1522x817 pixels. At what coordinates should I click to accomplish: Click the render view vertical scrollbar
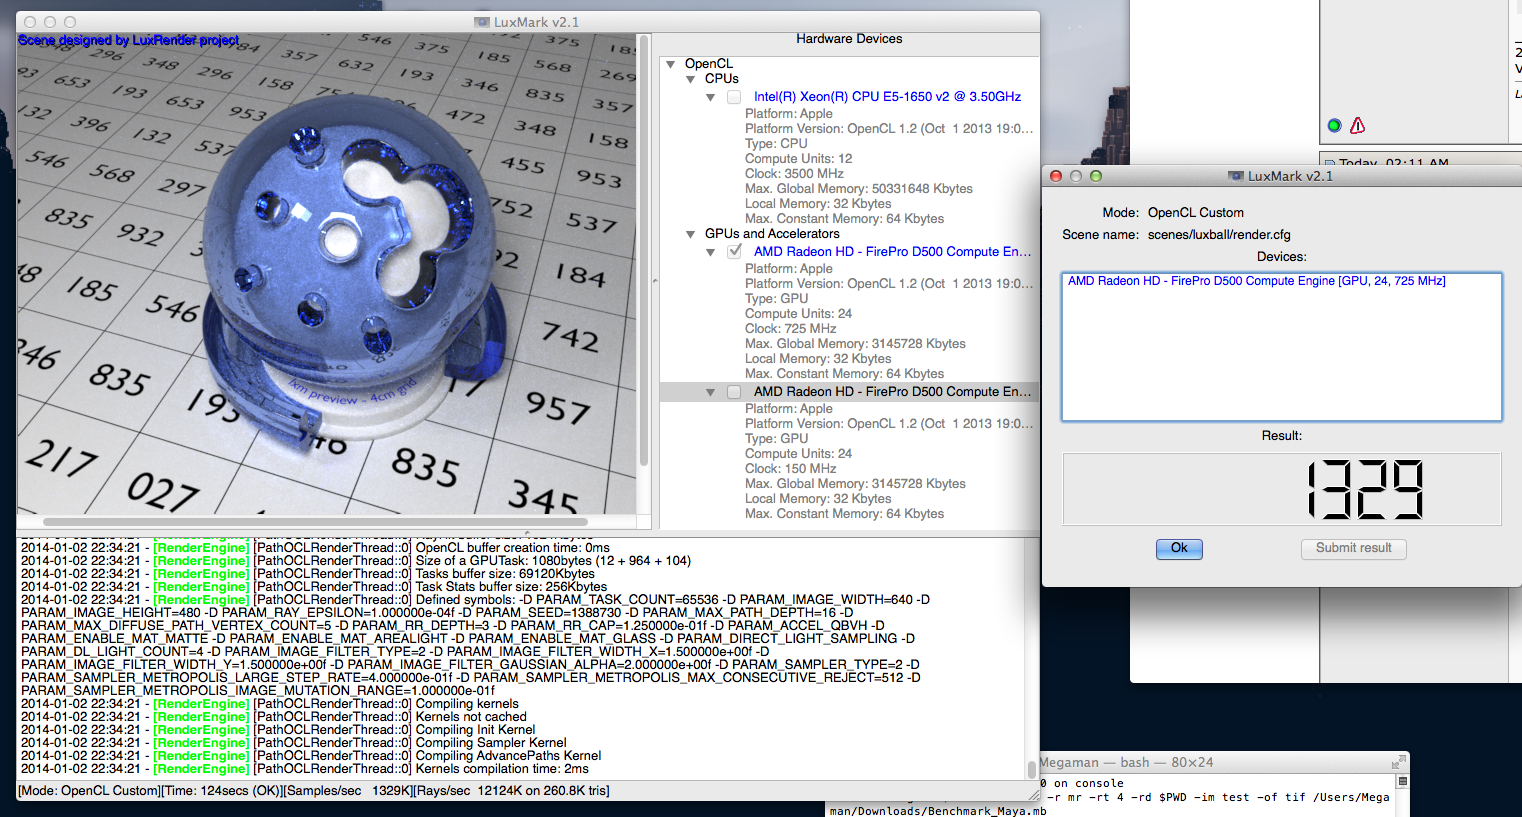[644, 251]
